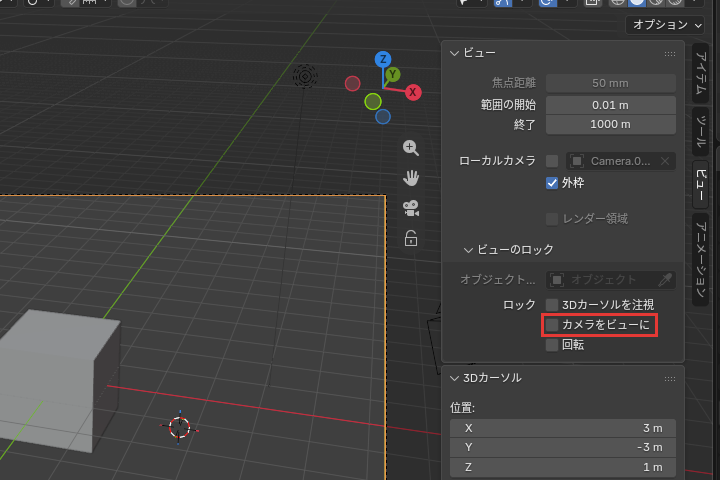Click the 焦点距離 50 mm field

tap(611, 83)
